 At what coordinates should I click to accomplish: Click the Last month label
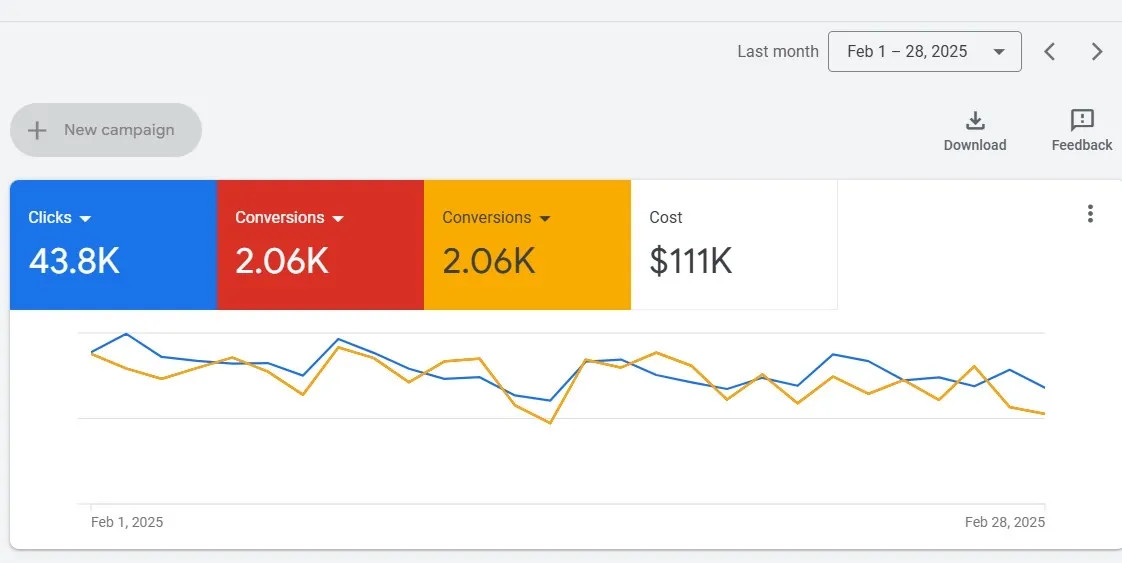point(778,52)
